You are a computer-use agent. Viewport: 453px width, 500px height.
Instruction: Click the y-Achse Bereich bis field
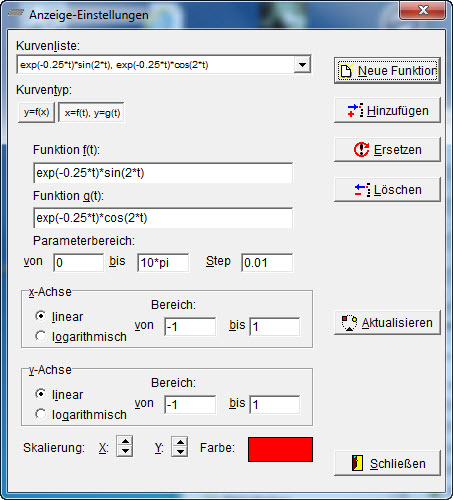coord(275,405)
